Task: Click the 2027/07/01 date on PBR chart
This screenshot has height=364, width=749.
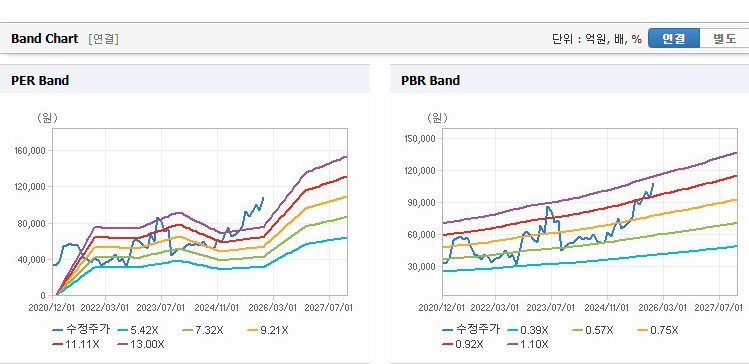Action: click(719, 307)
